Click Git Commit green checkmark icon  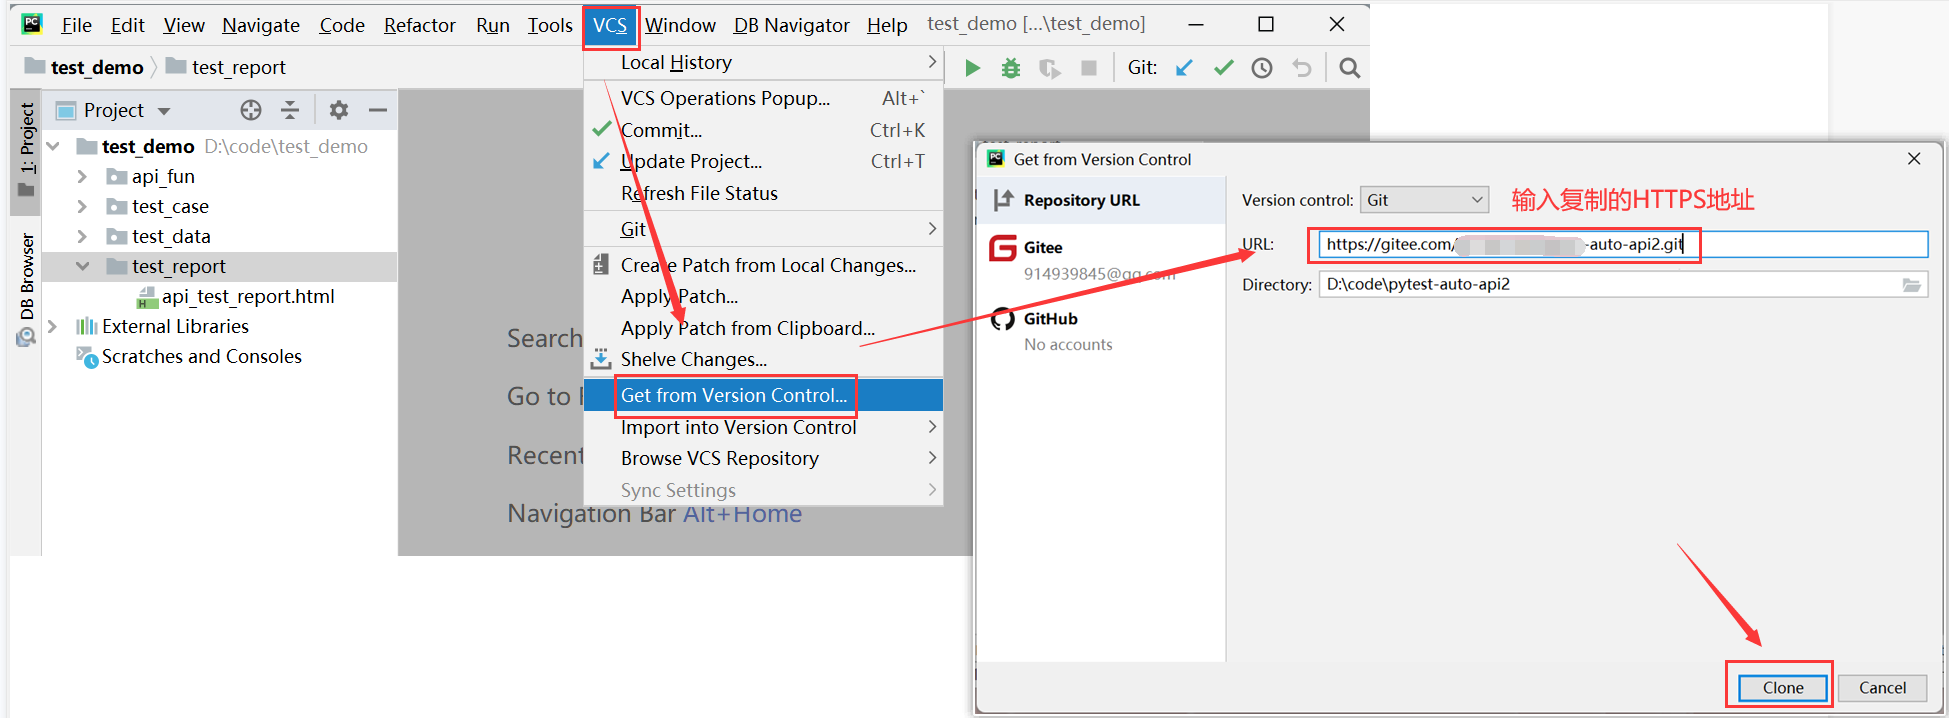1223,68
